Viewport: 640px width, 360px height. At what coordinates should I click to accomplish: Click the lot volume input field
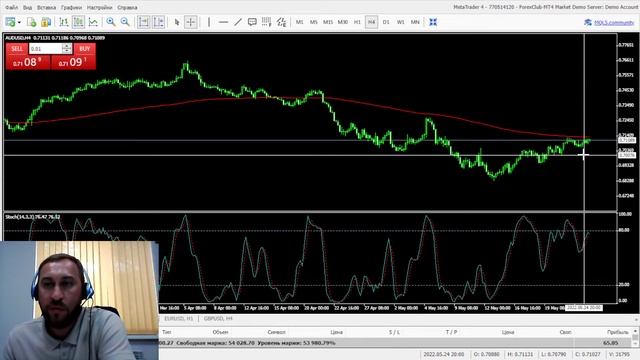(45, 49)
